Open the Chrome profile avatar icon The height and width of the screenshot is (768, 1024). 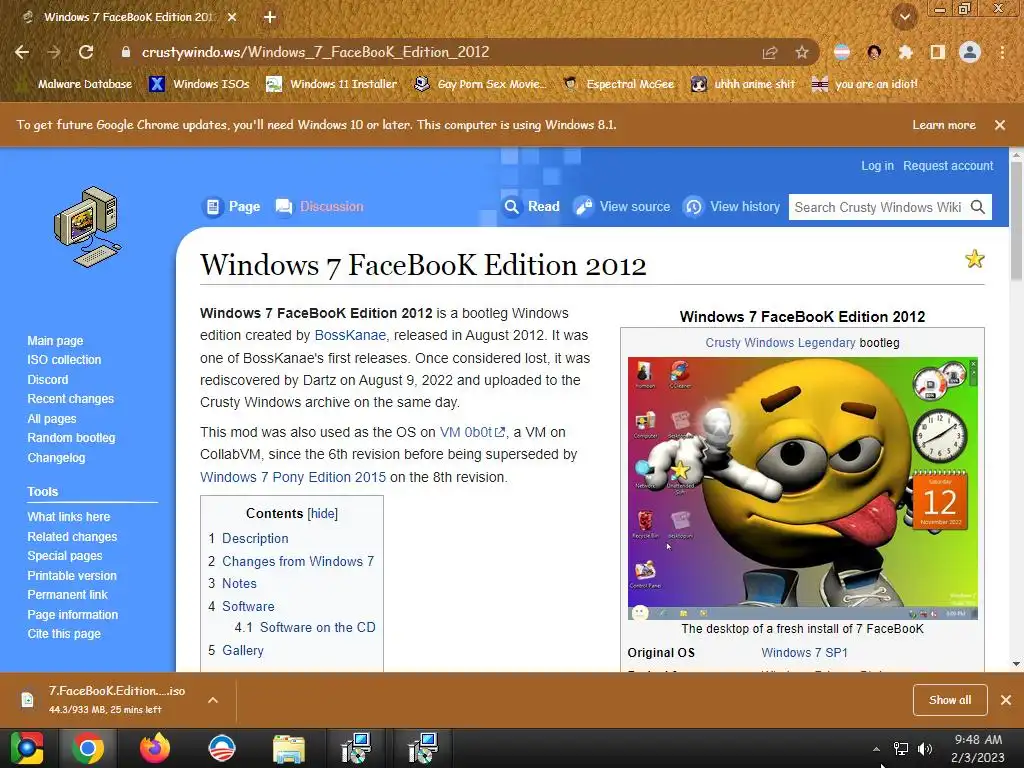970,52
